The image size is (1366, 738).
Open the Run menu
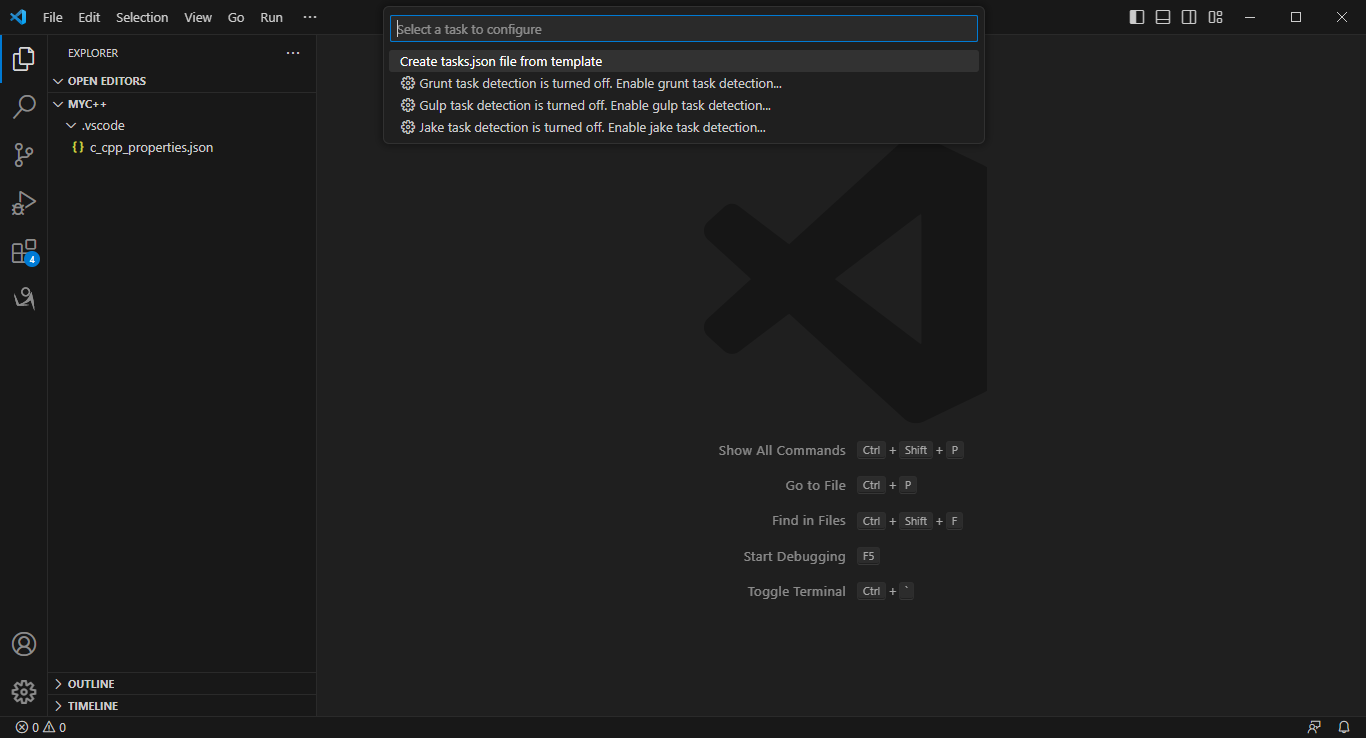271,17
